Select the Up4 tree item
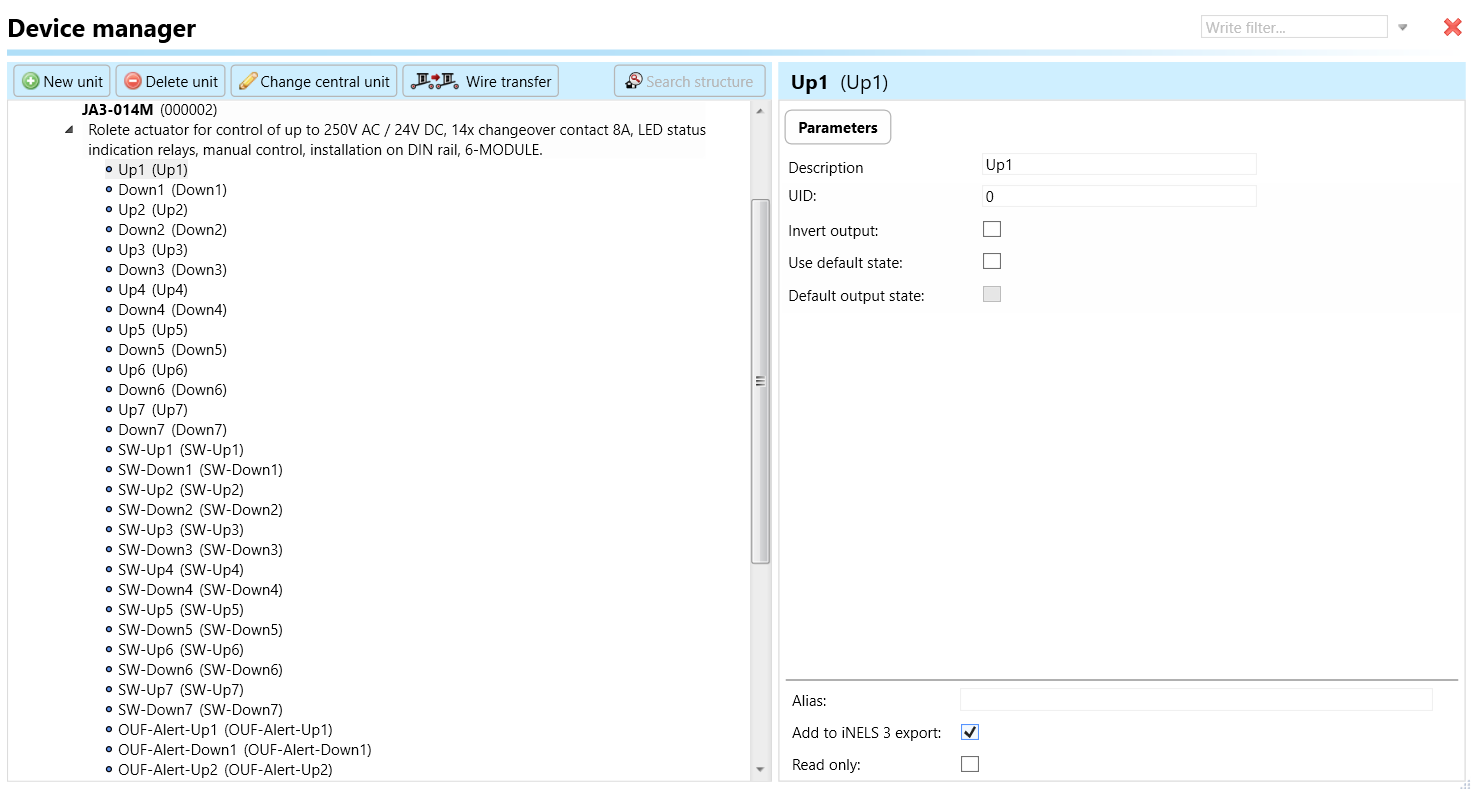Viewport: 1471px width, 790px height. [152, 290]
